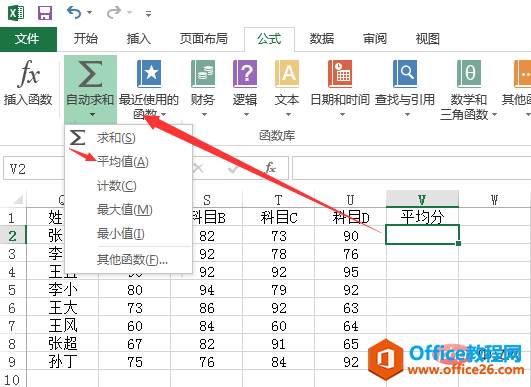Expand the 数学和三角函数 dropdown arrow
This screenshot has width=531, height=387.
pyautogui.click(x=494, y=115)
